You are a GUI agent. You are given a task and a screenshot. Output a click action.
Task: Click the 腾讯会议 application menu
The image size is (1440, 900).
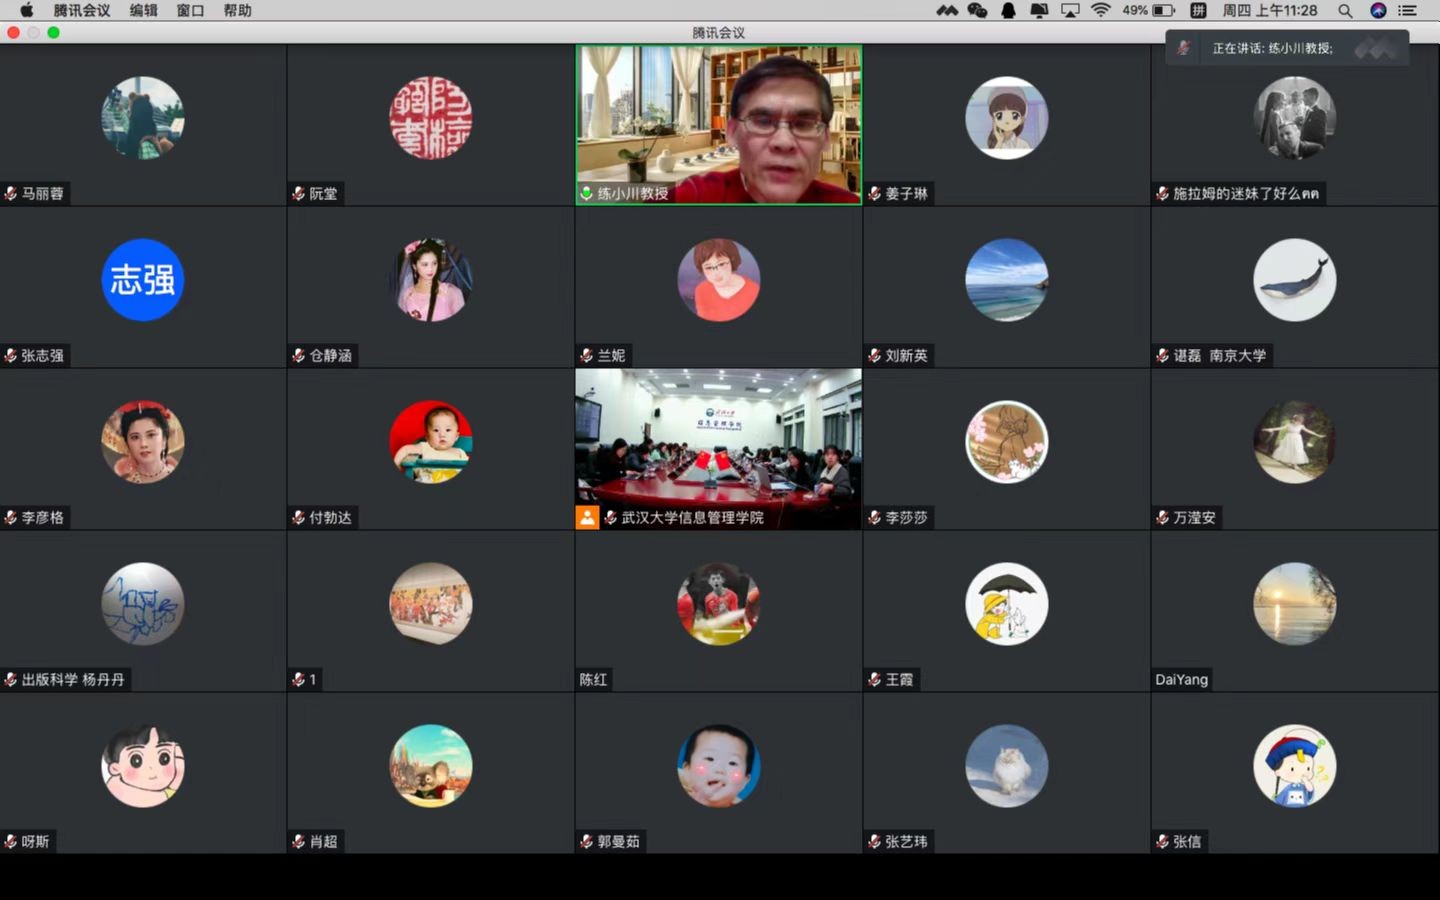[82, 10]
